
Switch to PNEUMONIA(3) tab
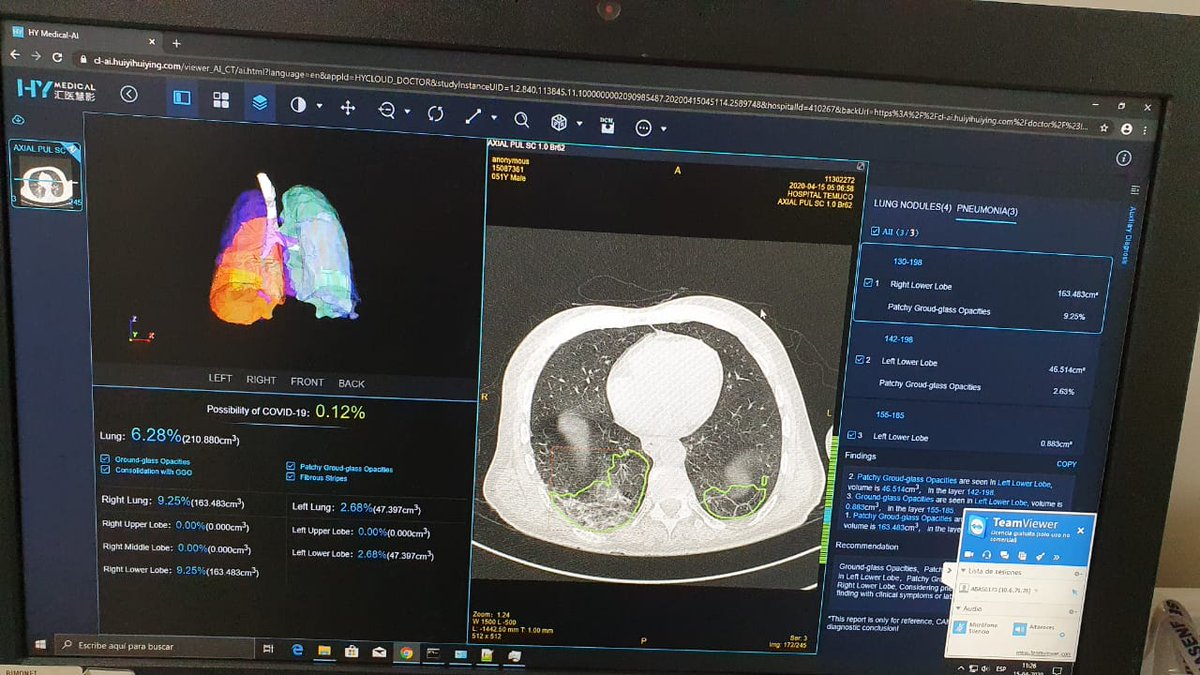tap(987, 209)
